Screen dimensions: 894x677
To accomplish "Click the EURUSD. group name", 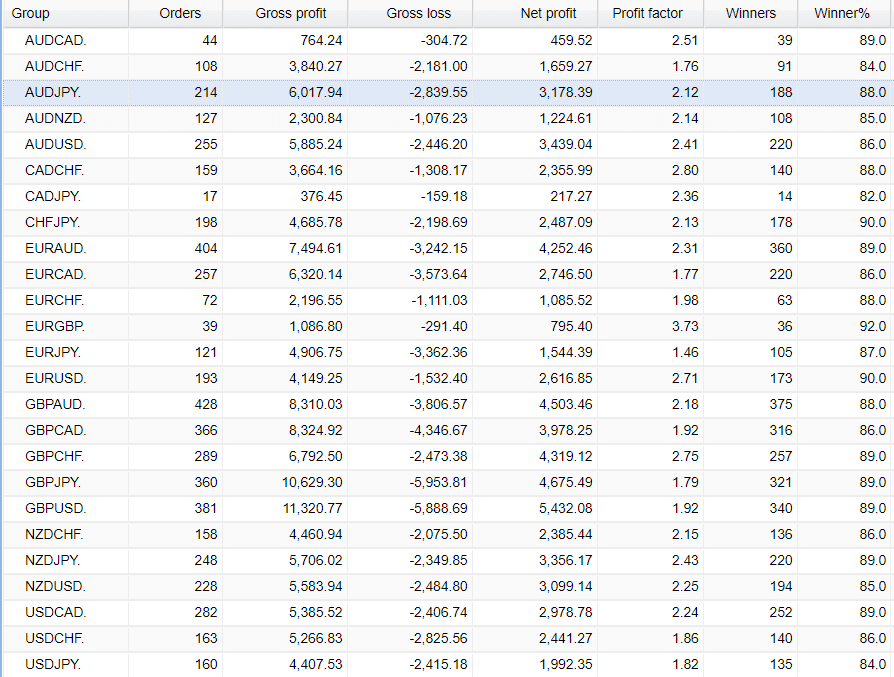I will (55, 378).
